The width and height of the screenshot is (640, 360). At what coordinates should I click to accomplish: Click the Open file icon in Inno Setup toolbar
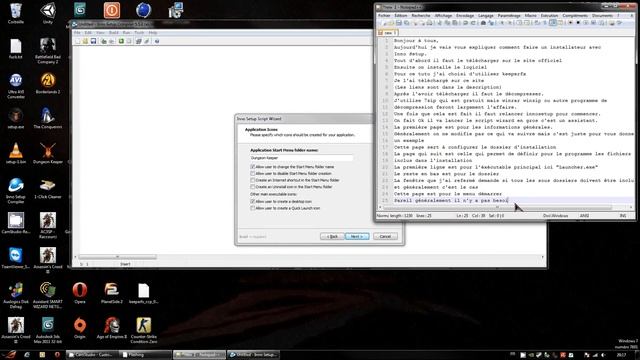coord(85,41)
